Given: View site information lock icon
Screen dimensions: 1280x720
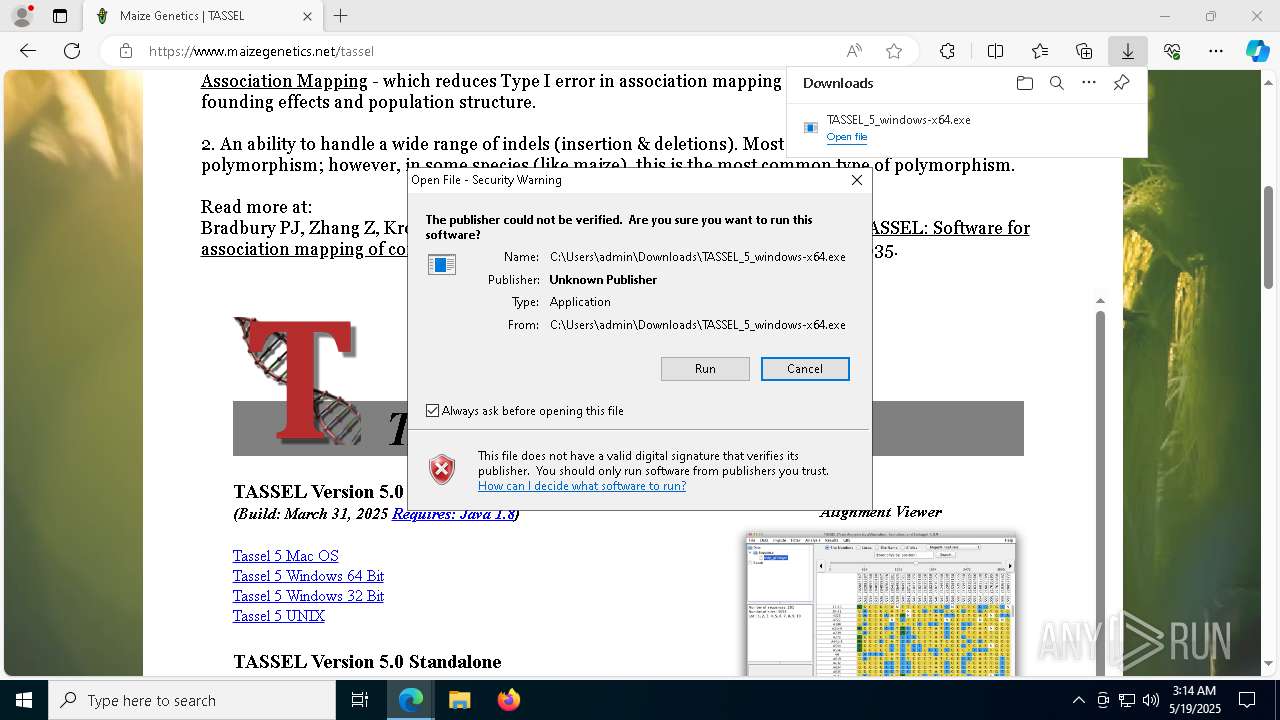Looking at the screenshot, I should 125,51.
